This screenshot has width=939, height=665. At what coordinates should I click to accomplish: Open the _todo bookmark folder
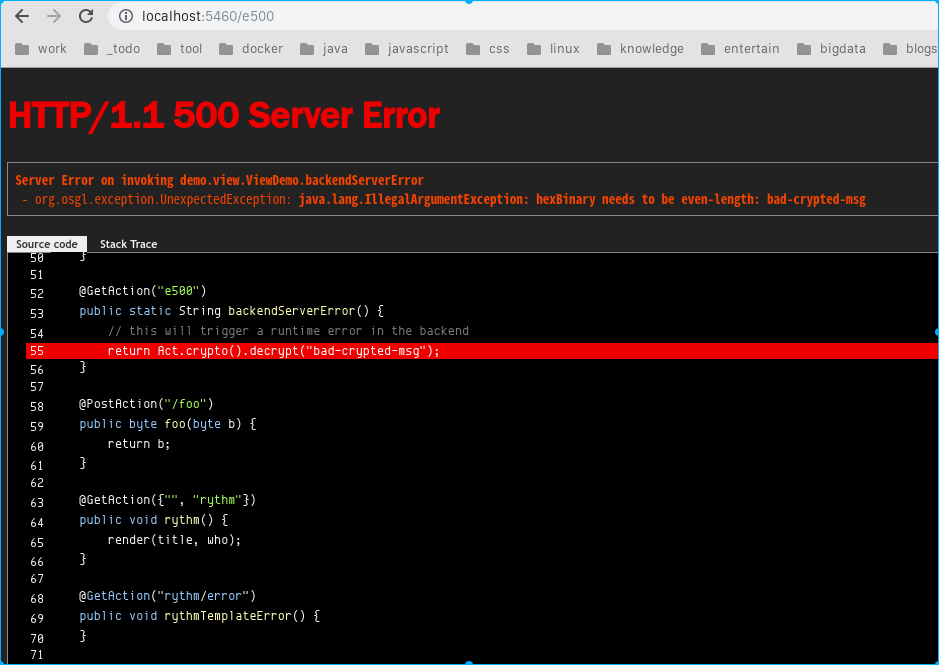(112, 48)
